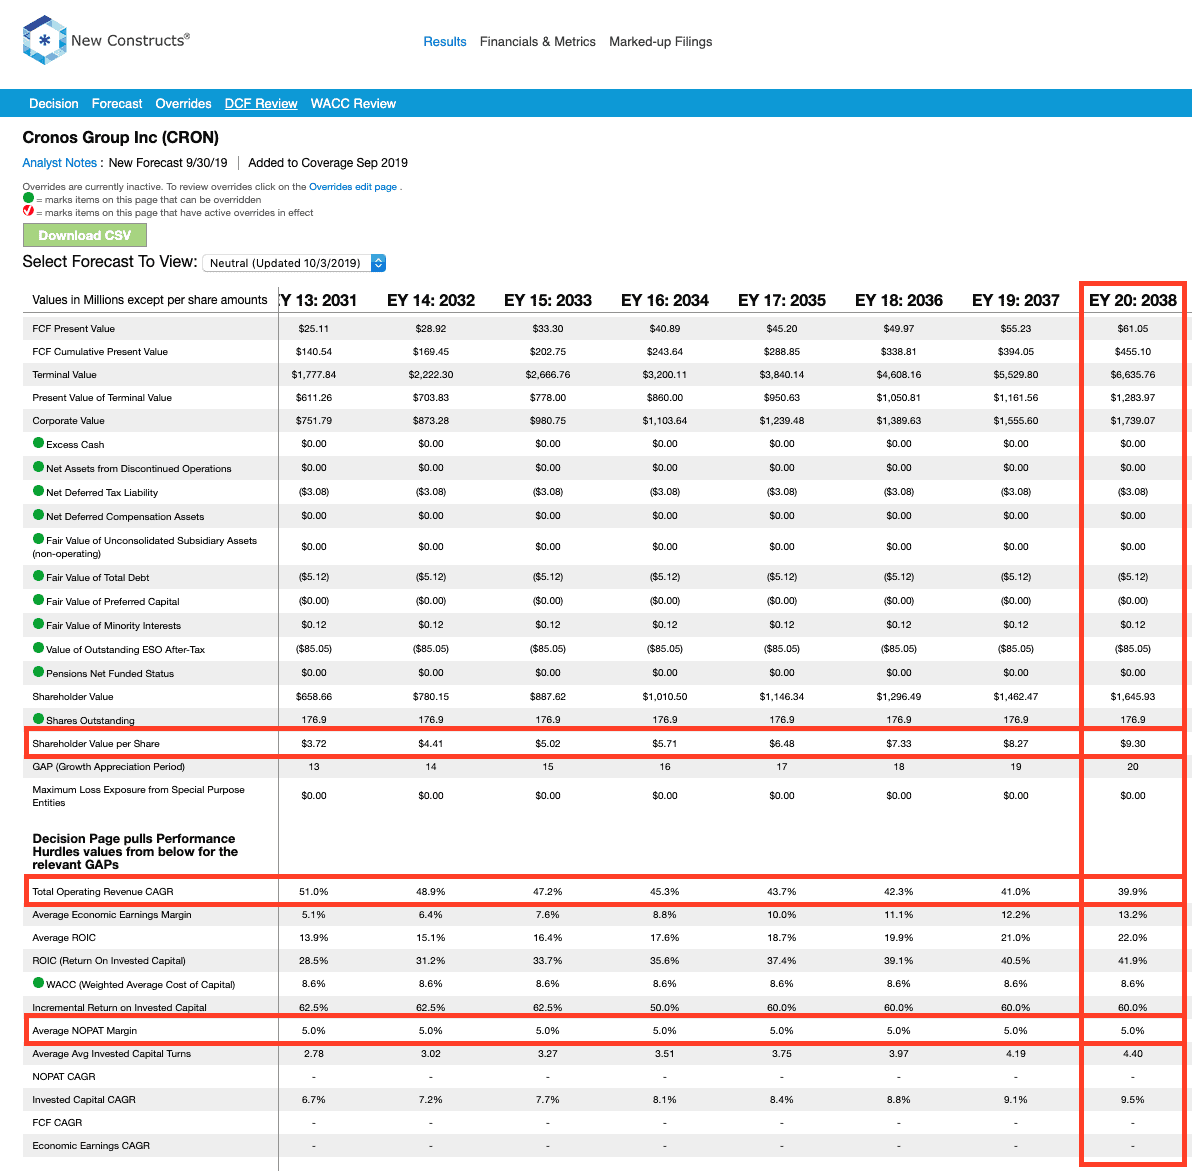
Task: Click the Average NOPAT Margin row label
Action: click(x=84, y=1030)
